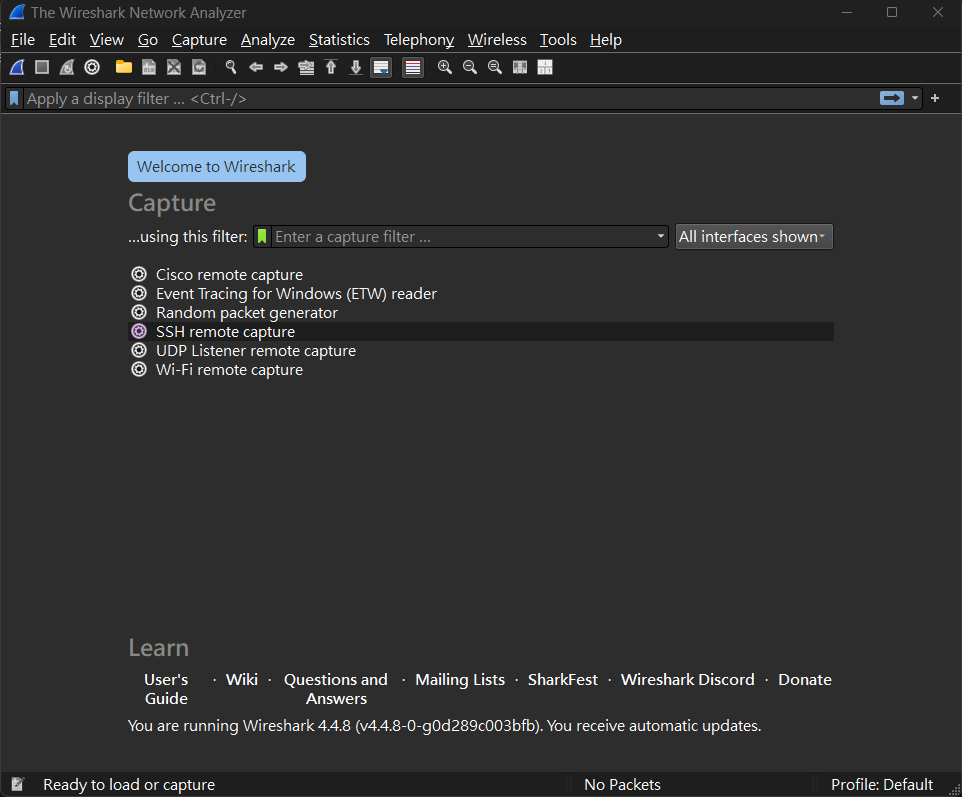Open the User's Guide link

pyautogui.click(x=166, y=689)
